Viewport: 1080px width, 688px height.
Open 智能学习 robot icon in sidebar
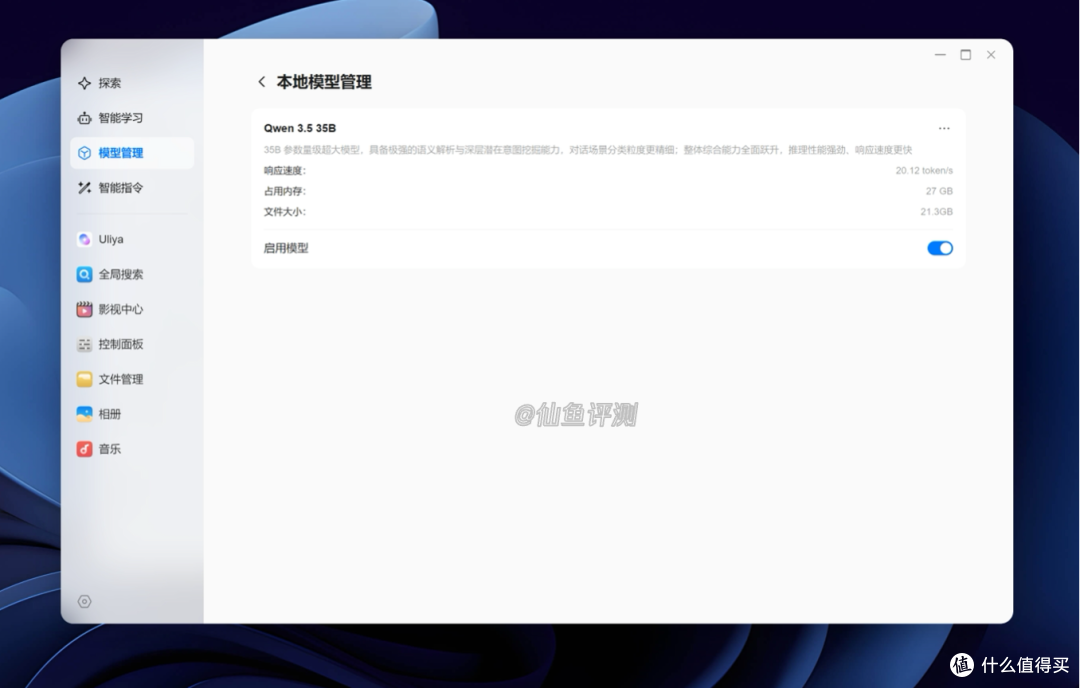point(85,118)
